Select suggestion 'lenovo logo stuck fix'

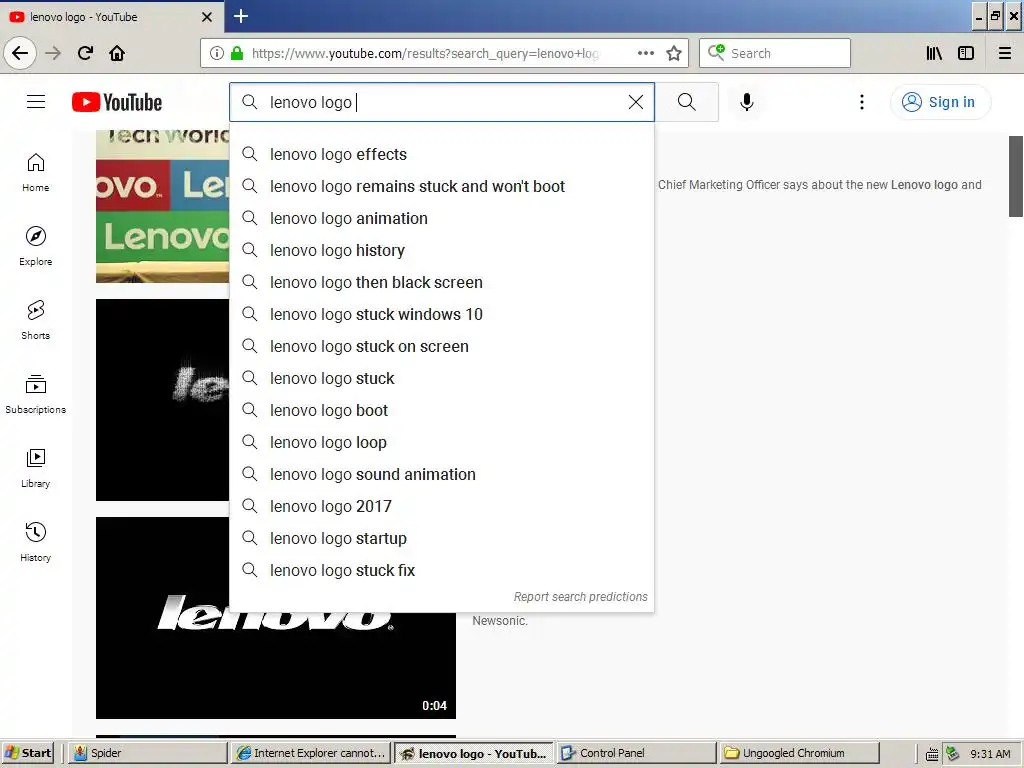[441, 570]
